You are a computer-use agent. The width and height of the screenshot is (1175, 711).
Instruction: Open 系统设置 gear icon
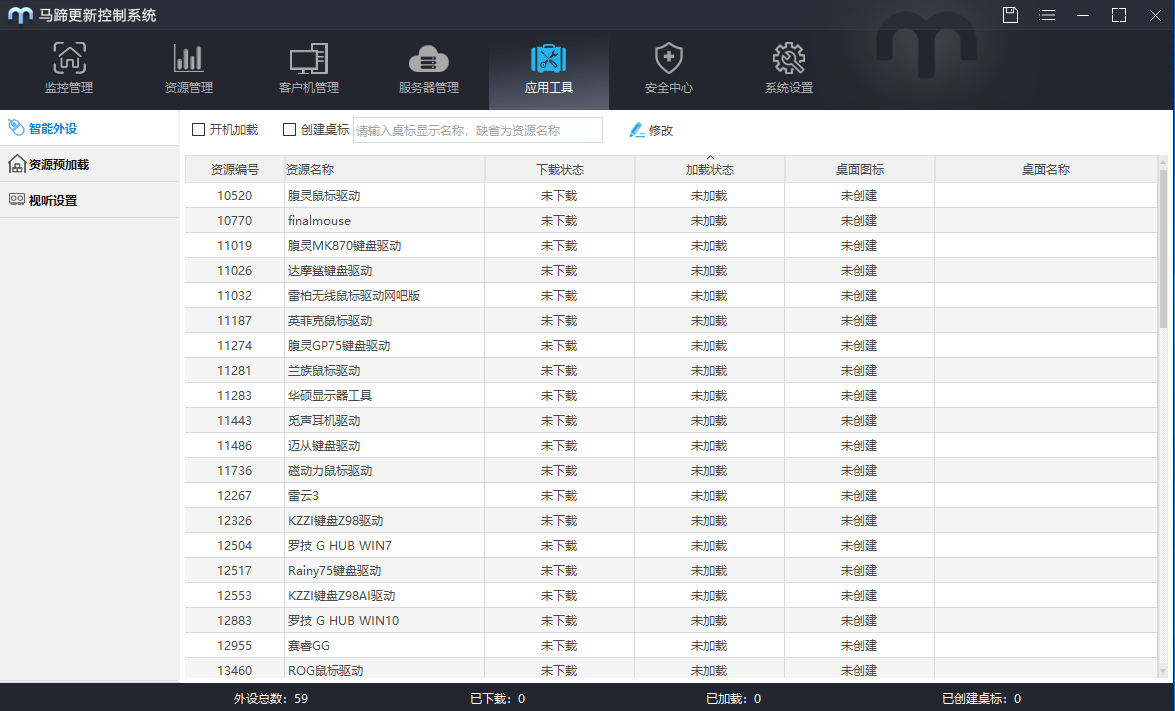pos(789,58)
